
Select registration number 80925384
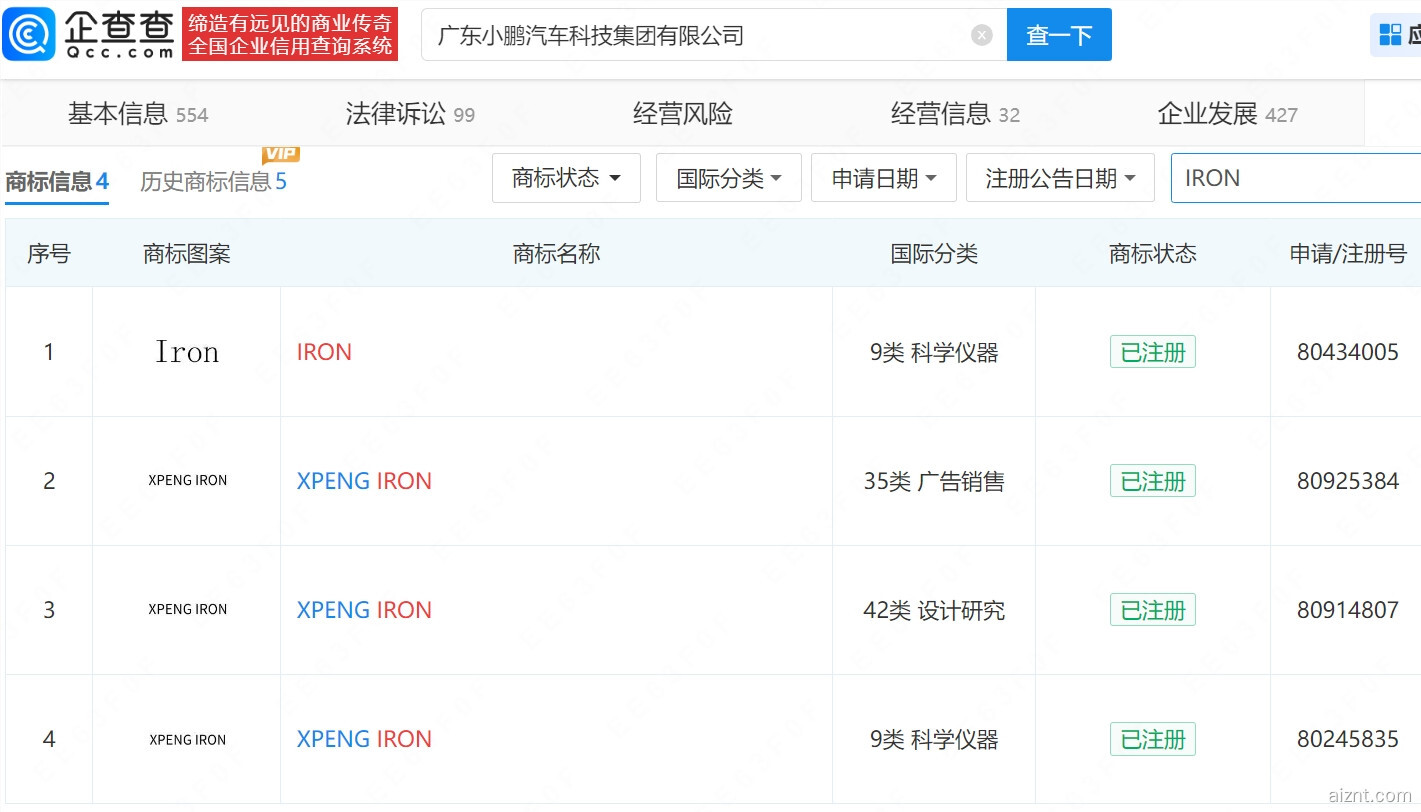tap(1347, 481)
